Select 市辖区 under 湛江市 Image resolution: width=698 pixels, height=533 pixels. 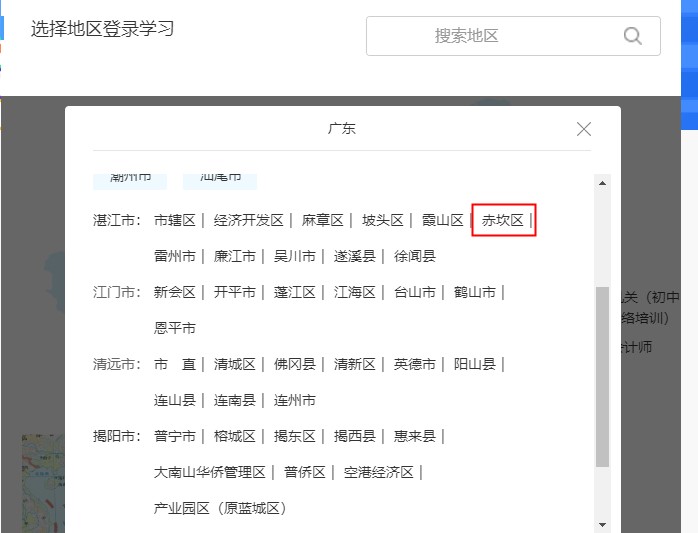point(174,220)
